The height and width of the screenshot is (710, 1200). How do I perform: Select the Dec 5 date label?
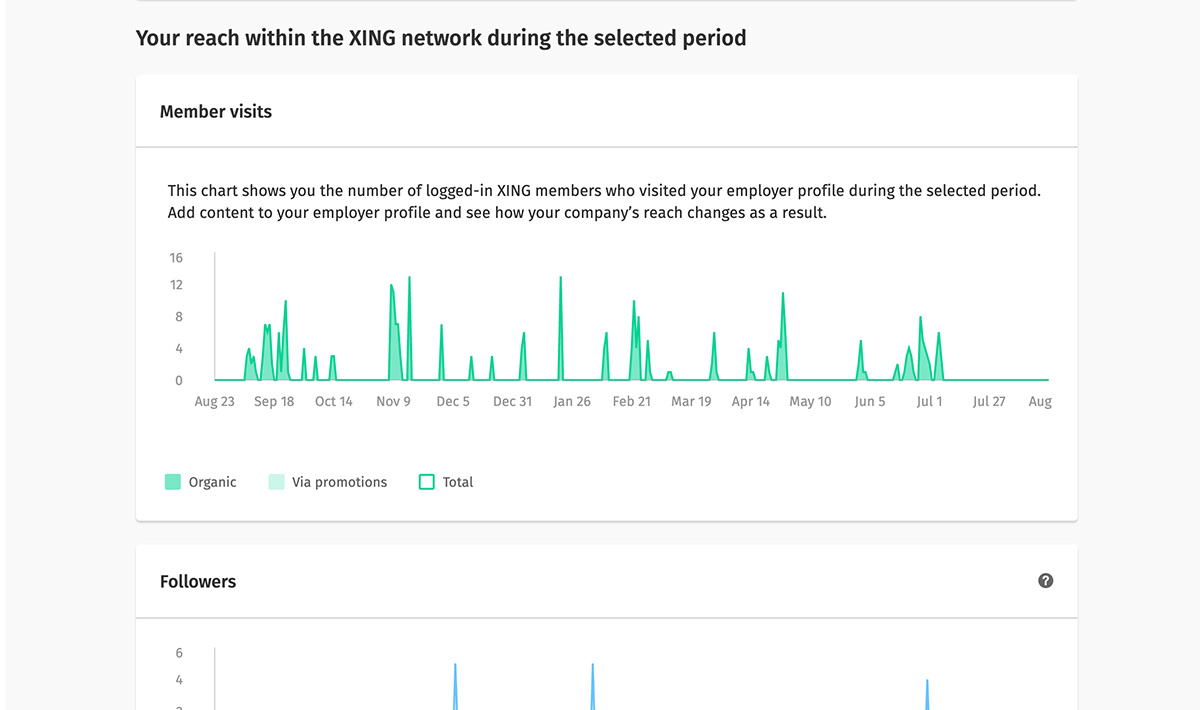[x=453, y=401]
